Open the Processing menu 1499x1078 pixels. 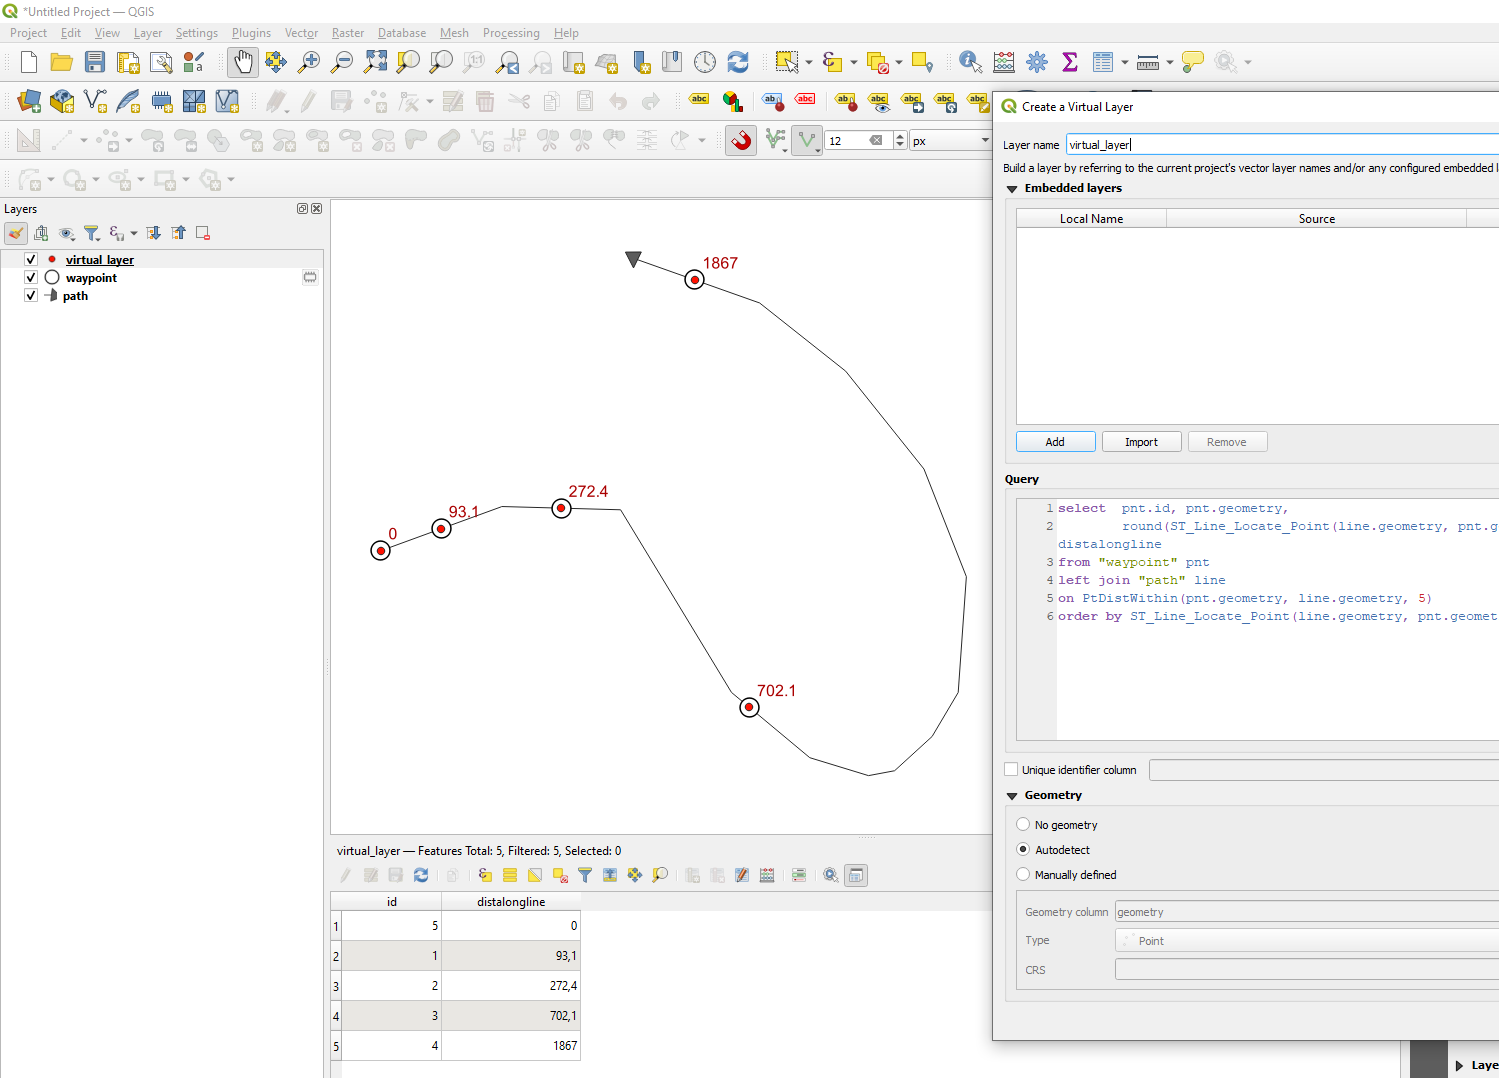tap(511, 33)
